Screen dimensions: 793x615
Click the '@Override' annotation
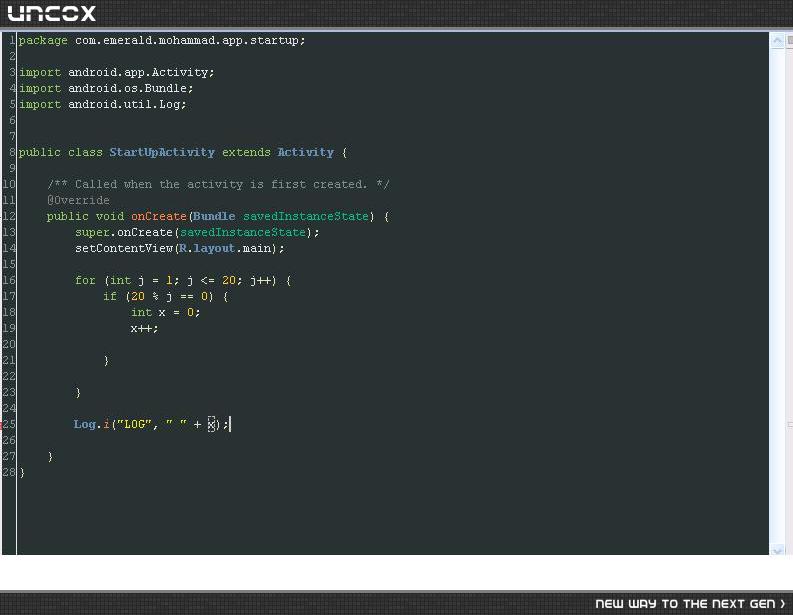coord(78,200)
